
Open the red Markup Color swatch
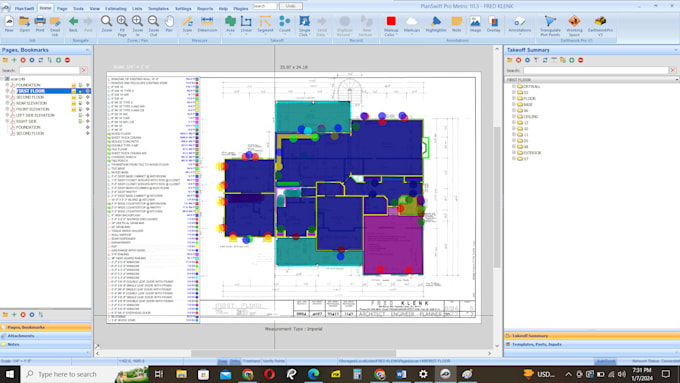(391, 25)
